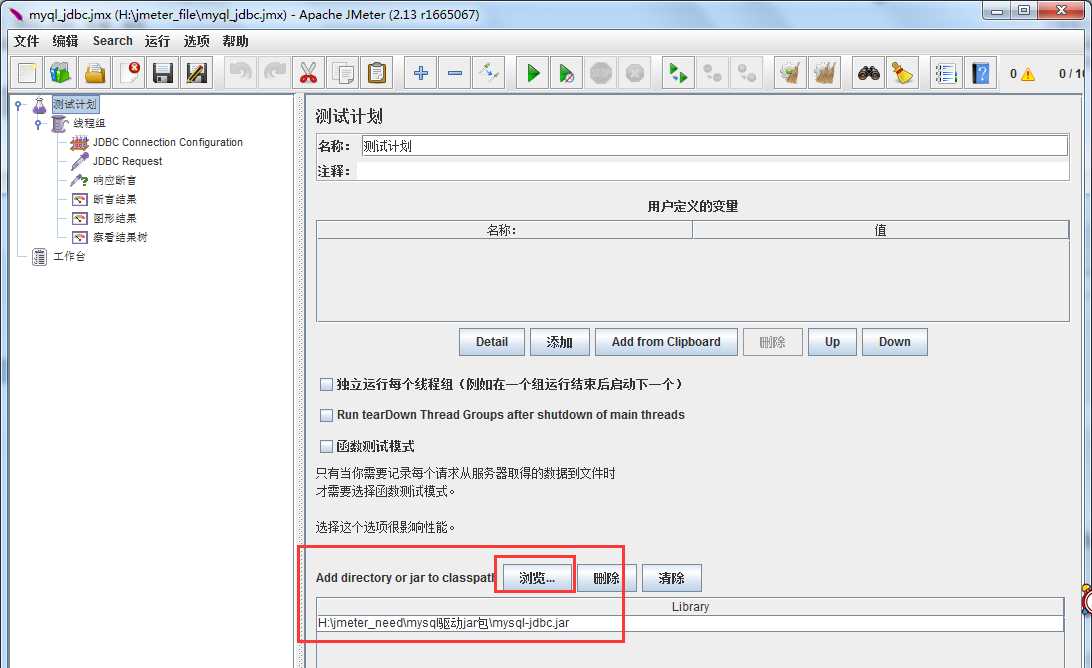
Task: Click the Toggle enable/disable toolbar icon
Action: (489, 72)
